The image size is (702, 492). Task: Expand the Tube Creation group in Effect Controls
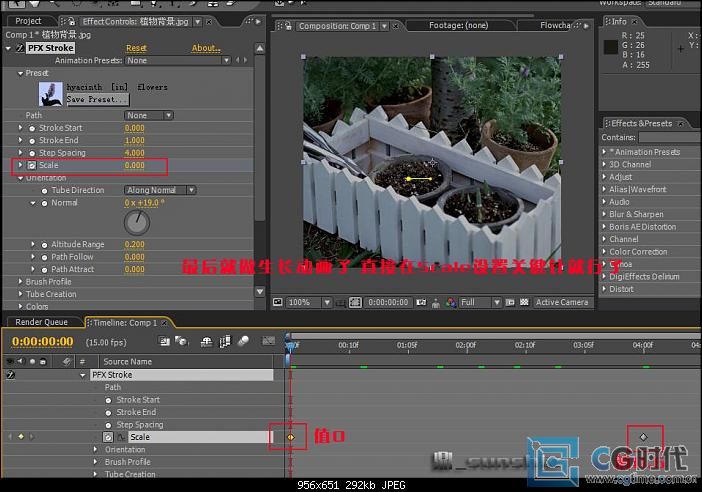click(20, 294)
